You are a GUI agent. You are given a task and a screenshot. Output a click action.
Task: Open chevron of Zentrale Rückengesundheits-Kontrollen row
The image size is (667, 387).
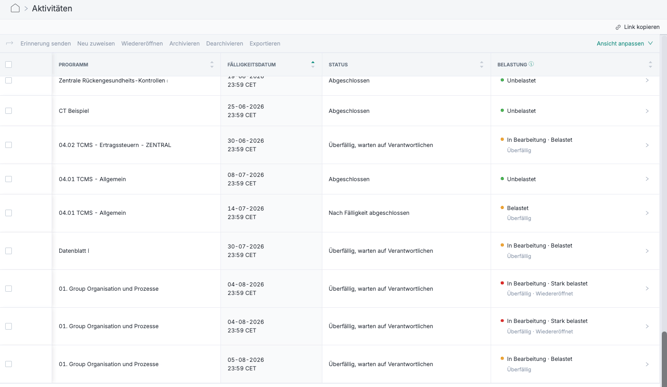tap(647, 80)
